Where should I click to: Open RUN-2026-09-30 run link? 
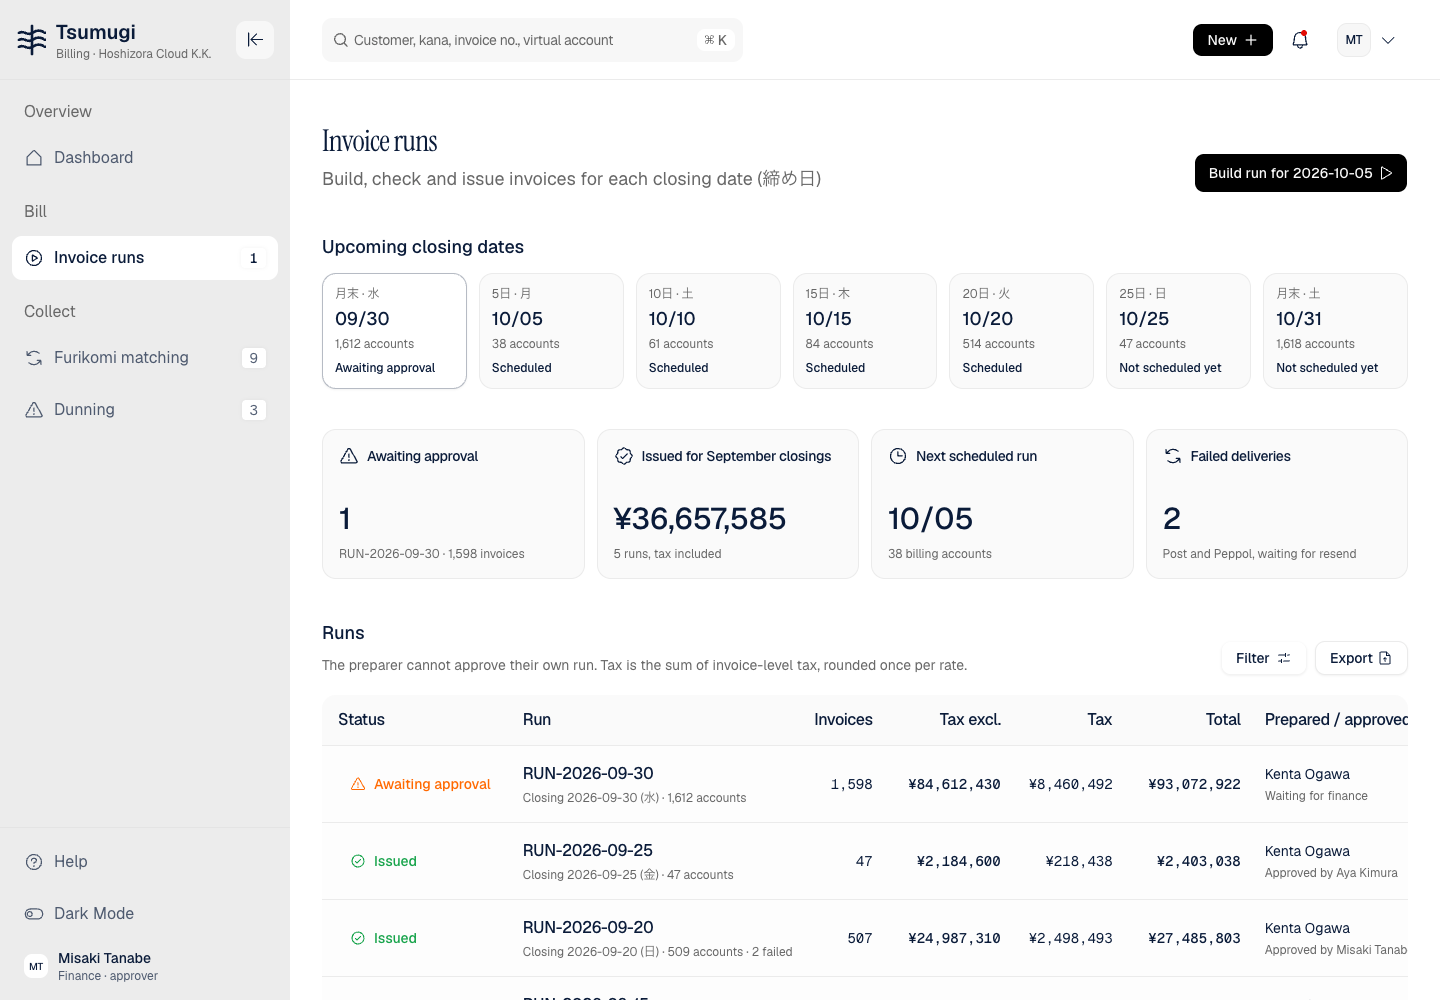[588, 773]
